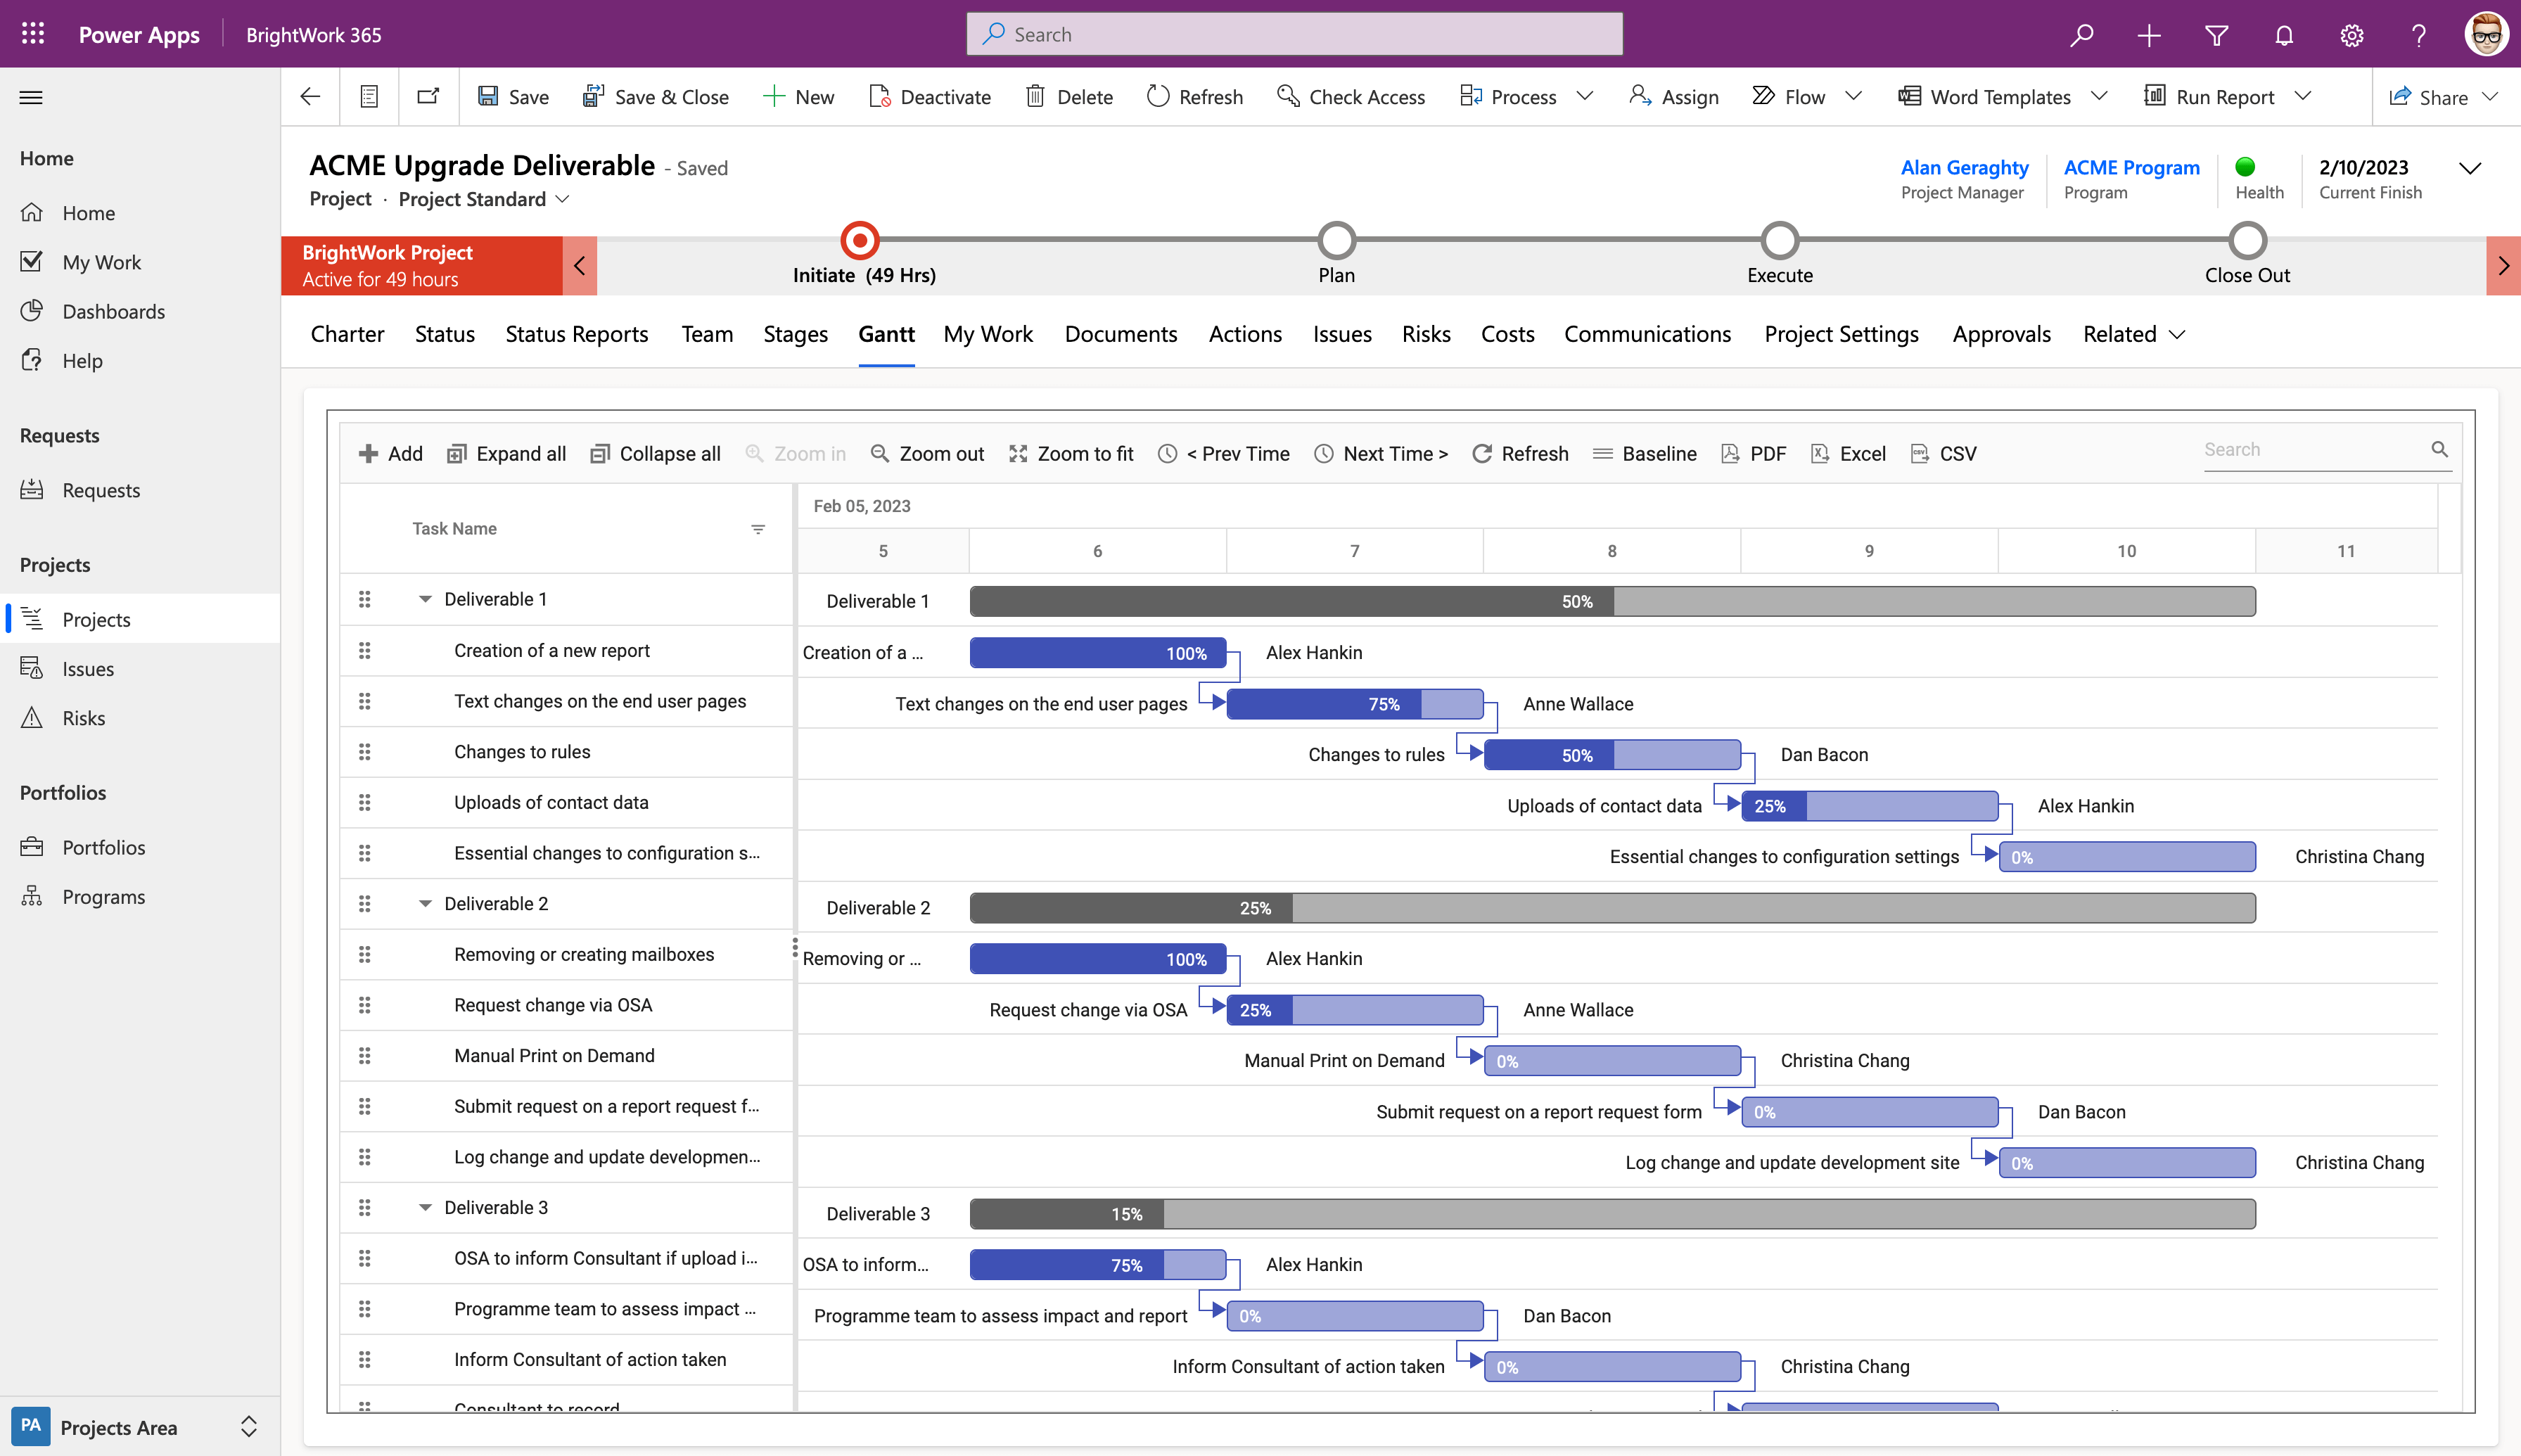Expand the Related dropdown menu

coord(2135,333)
